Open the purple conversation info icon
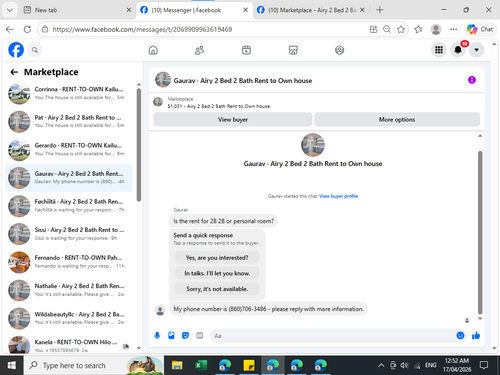 [x=472, y=80]
